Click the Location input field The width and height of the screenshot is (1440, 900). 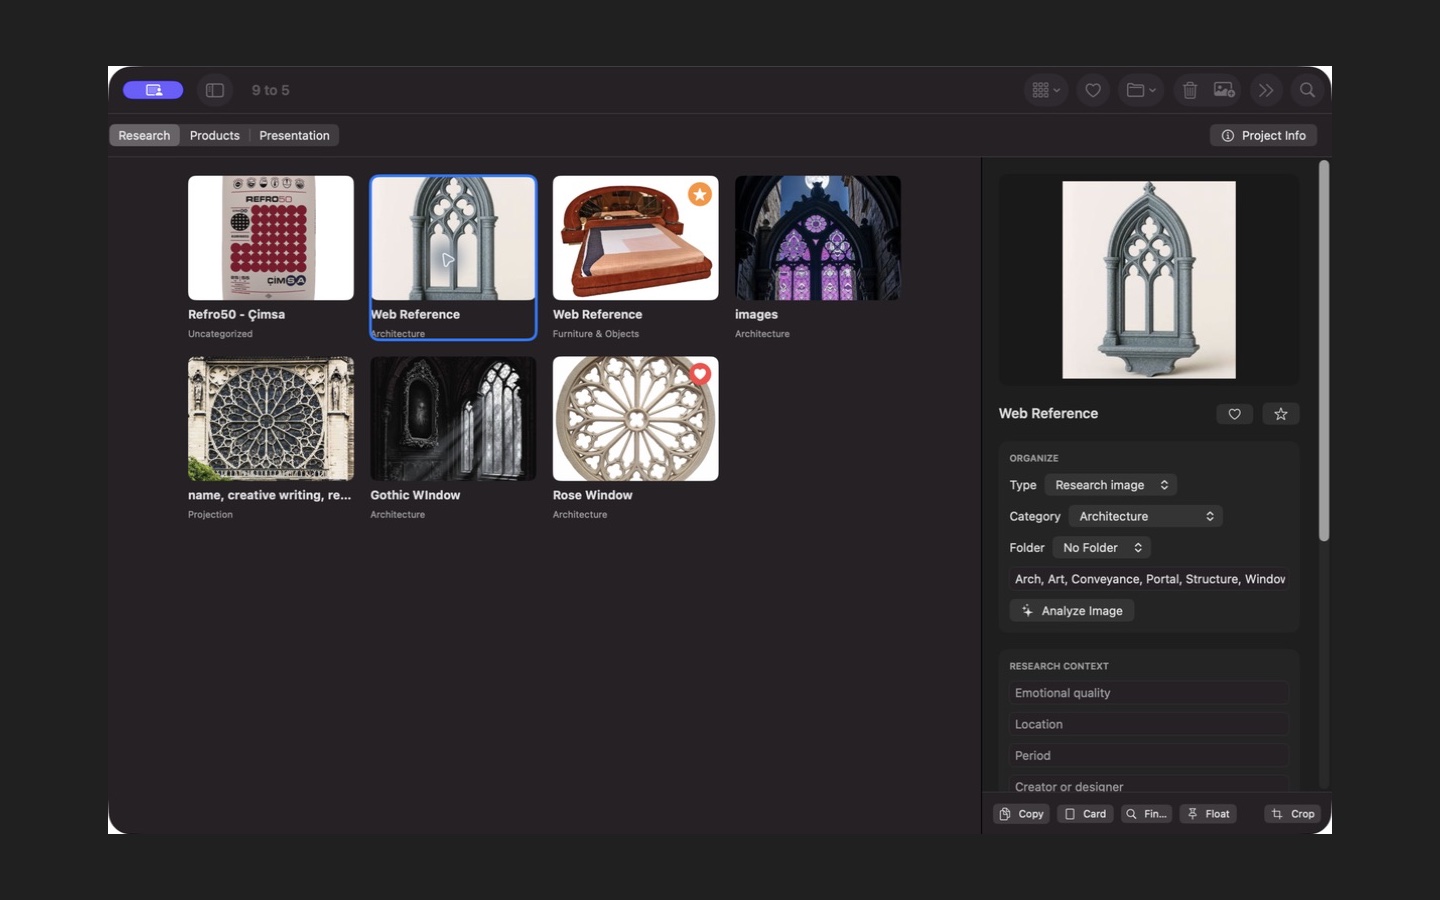click(1149, 724)
